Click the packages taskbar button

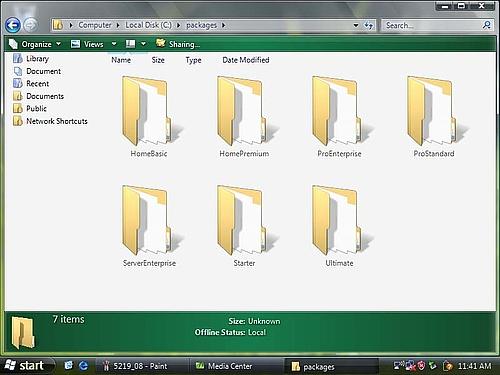[332, 366]
